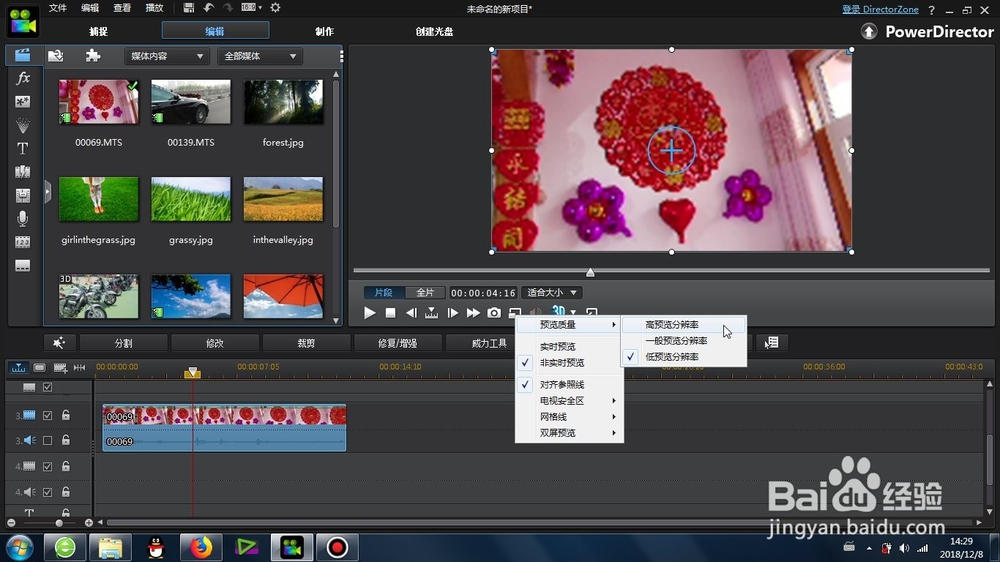Click the timeline zoom slider knob

[x=59, y=523]
